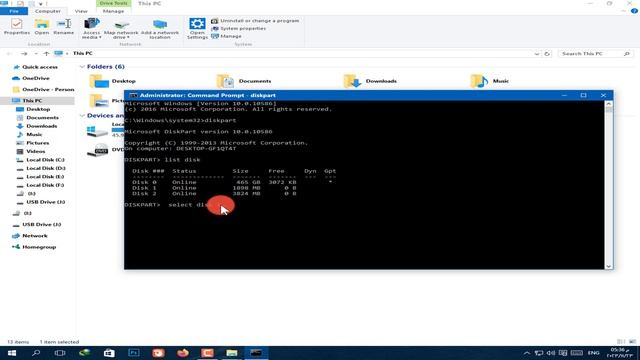
Task: Open System properties from the ribbon
Action: click(x=239, y=28)
